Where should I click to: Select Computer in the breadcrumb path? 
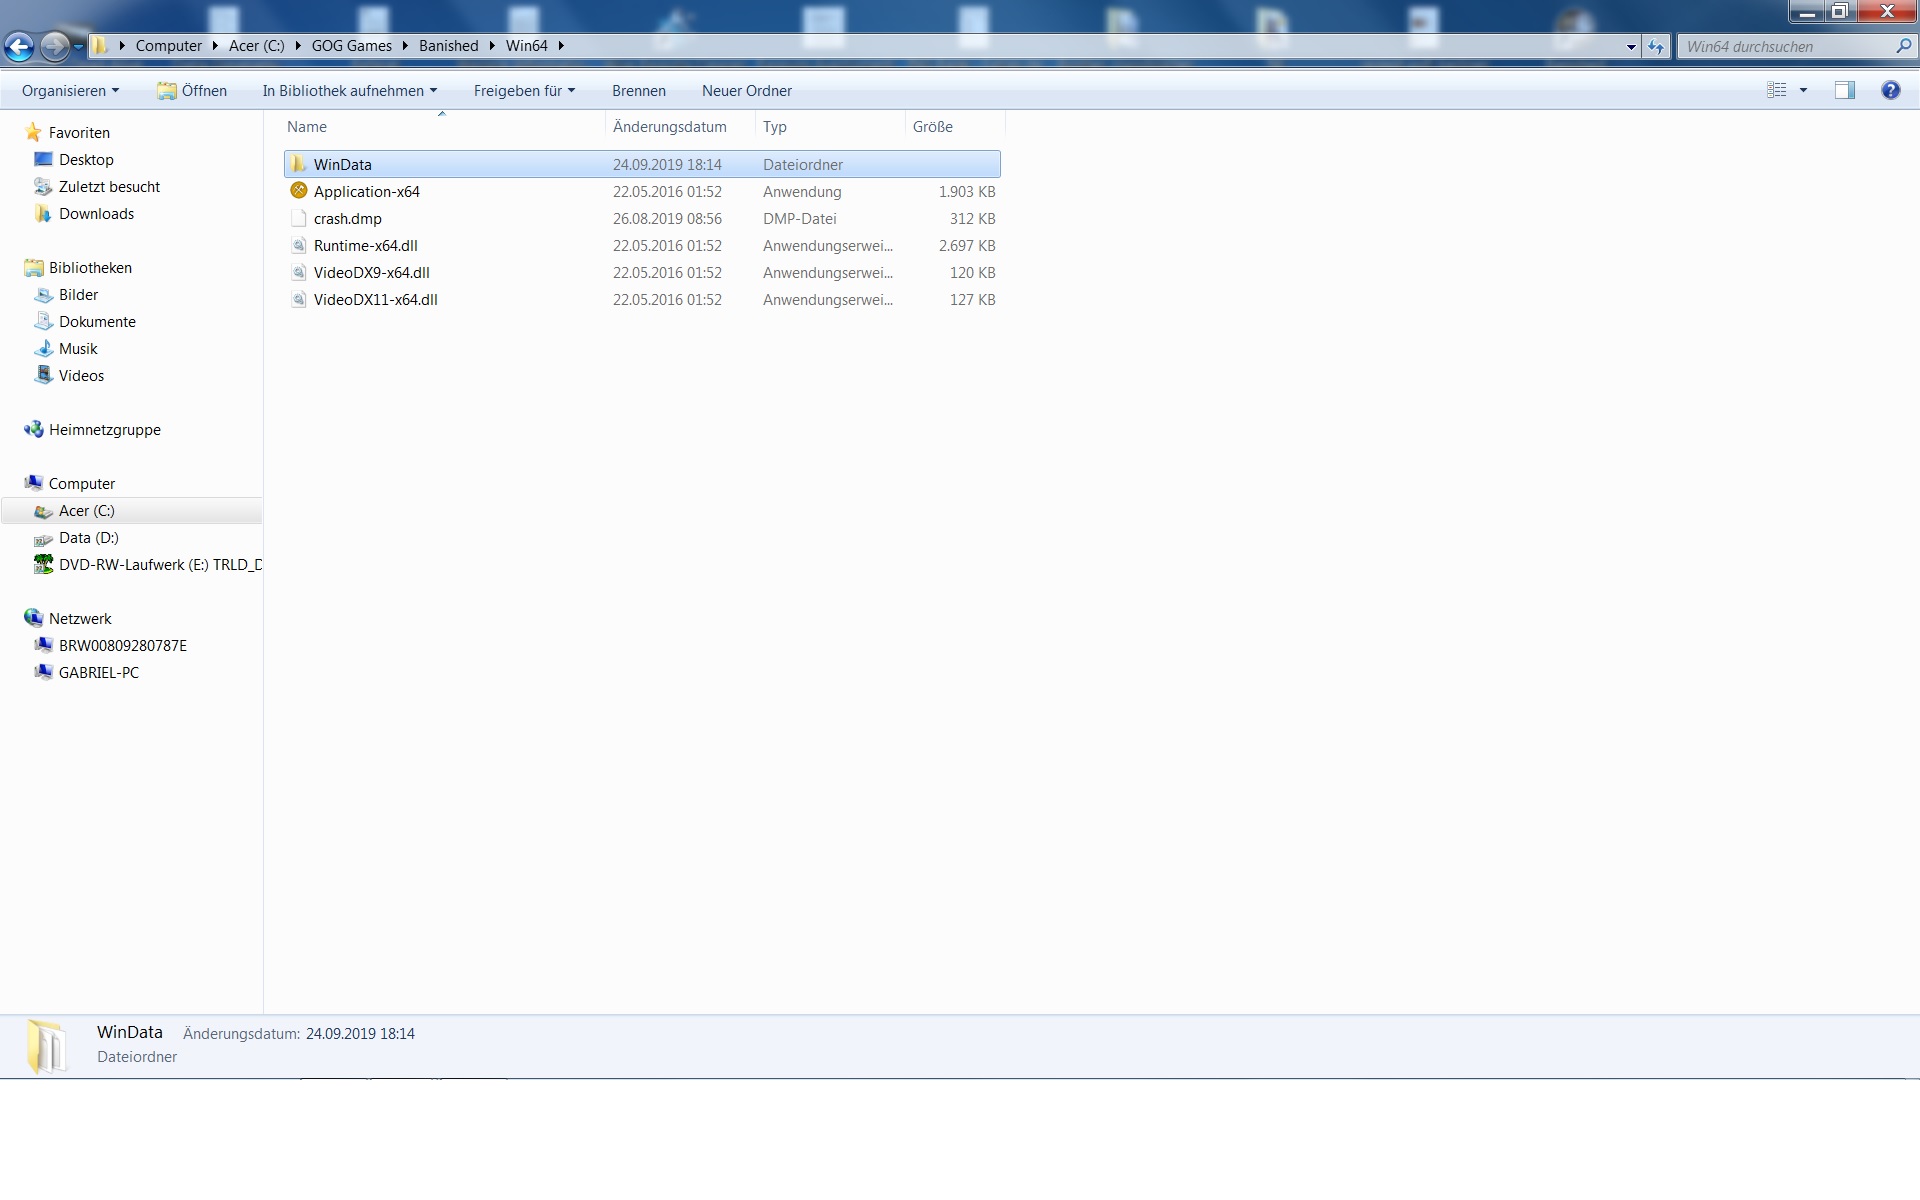(x=169, y=46)
